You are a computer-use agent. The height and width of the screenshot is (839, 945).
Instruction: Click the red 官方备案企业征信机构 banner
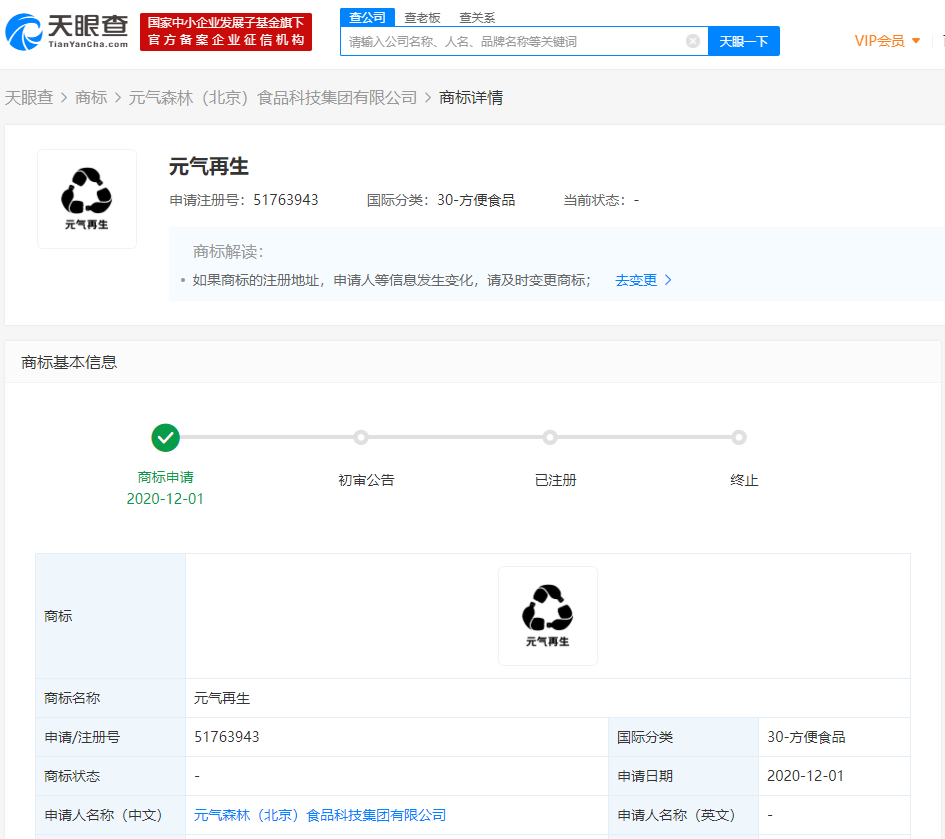[226, 32]
